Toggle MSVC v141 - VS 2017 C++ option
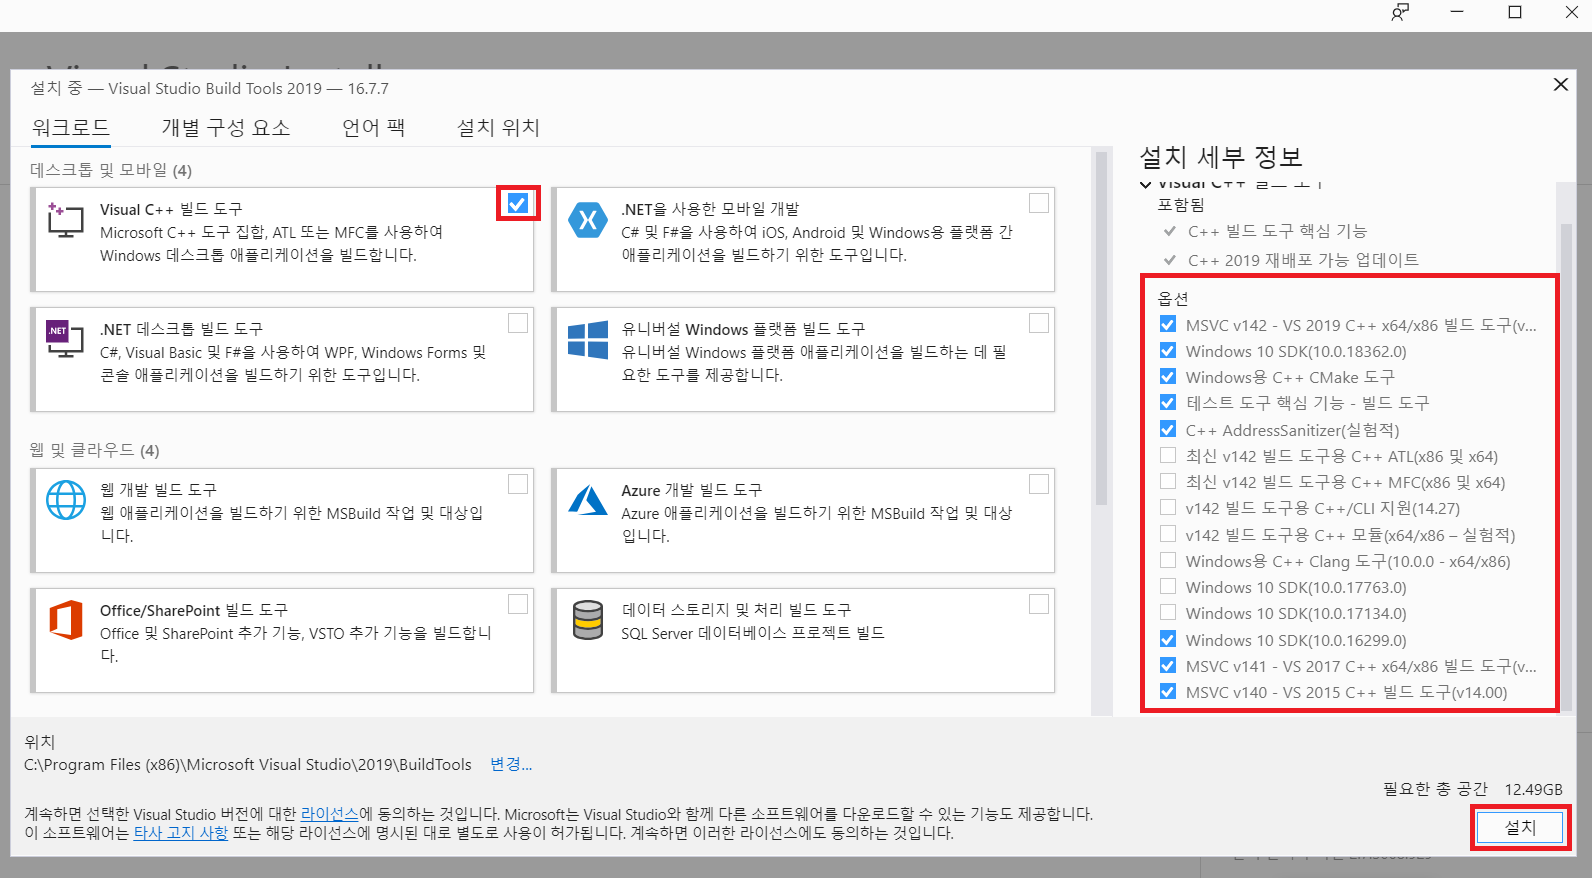Viewport: 1592px width, 878px height. click(x=1168, y=665)
